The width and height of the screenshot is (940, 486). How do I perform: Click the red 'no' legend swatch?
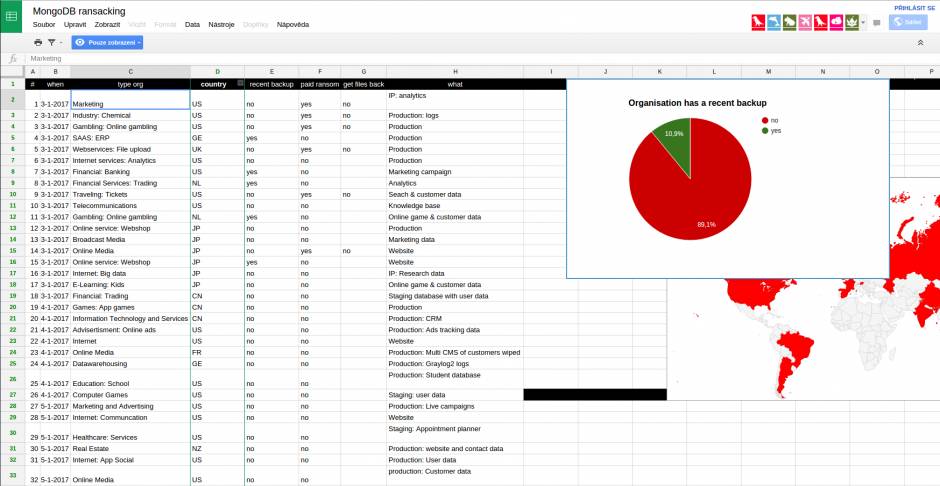point(765,120)
